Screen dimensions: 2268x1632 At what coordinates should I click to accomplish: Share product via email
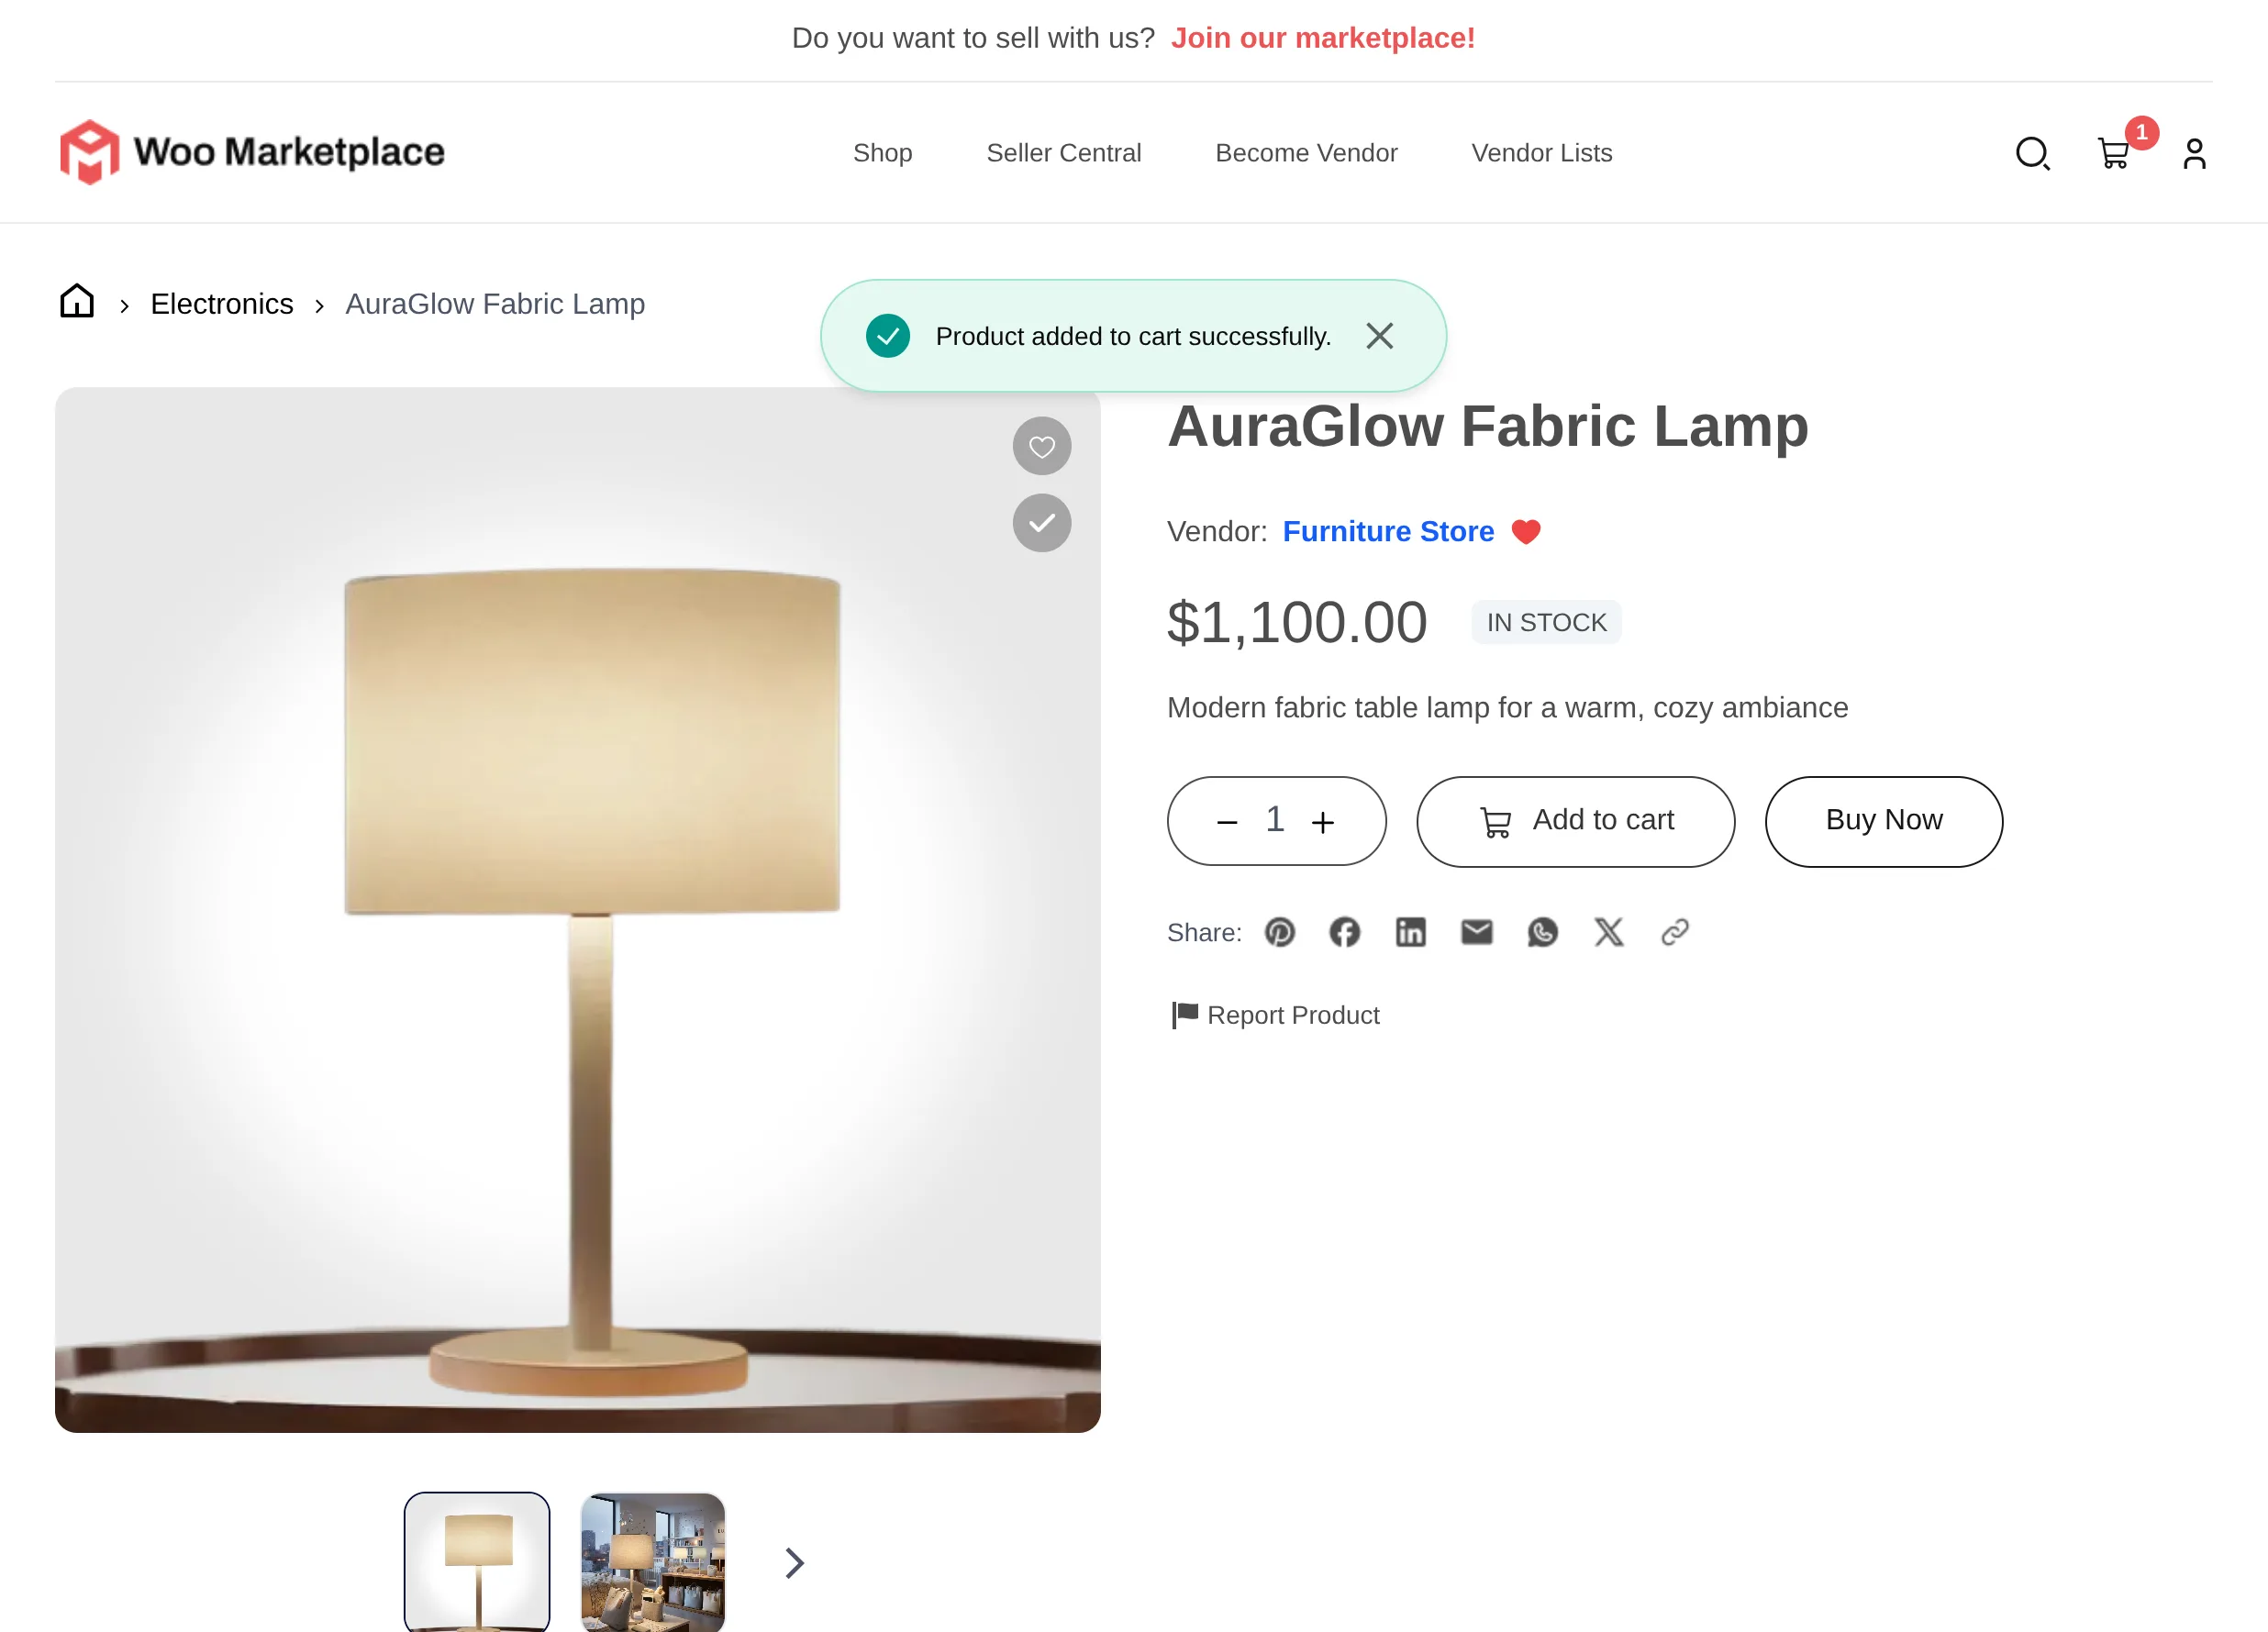[x=1476, y=932]
